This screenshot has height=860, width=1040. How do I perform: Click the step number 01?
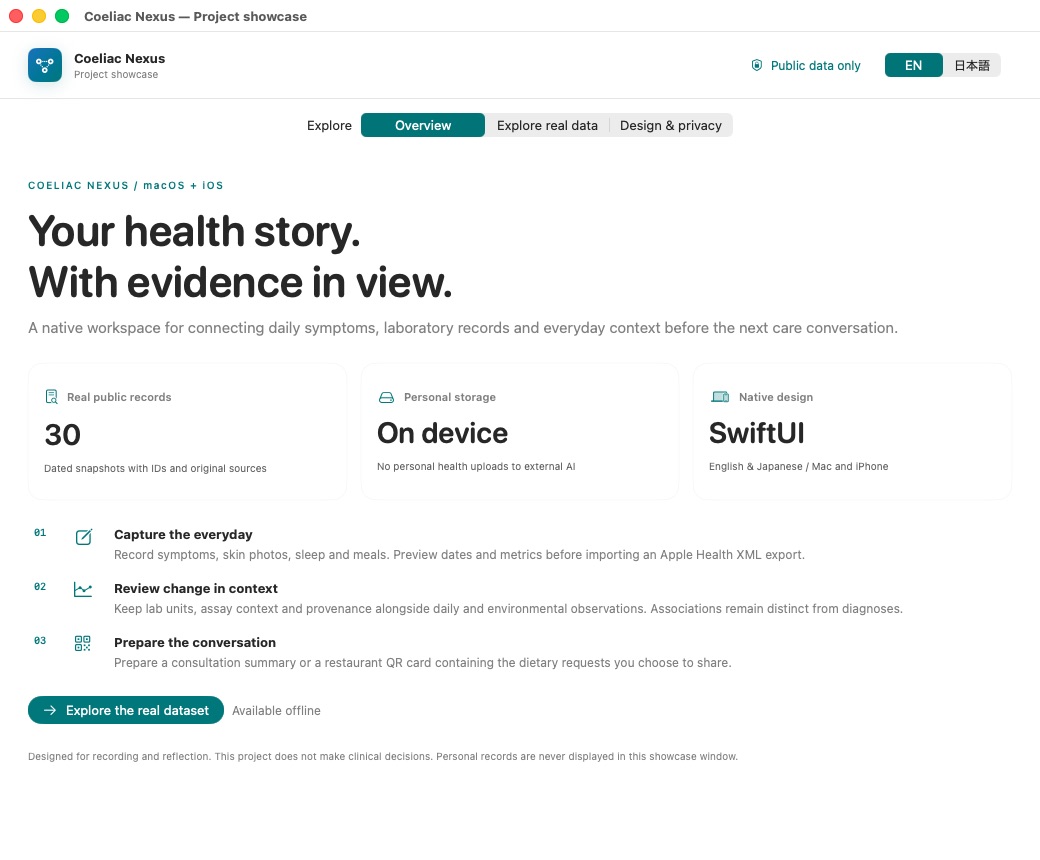(x=40, y=532)
